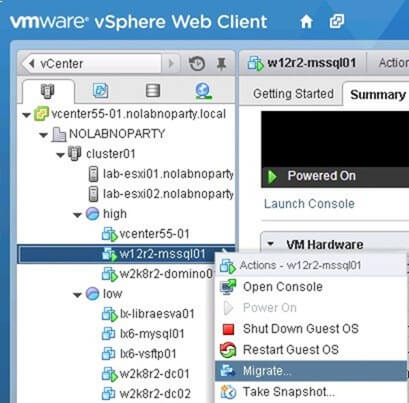Select the w2k8r2-domino01 VM icon
This screenshot has height=403, width=409.
point(109,274)
